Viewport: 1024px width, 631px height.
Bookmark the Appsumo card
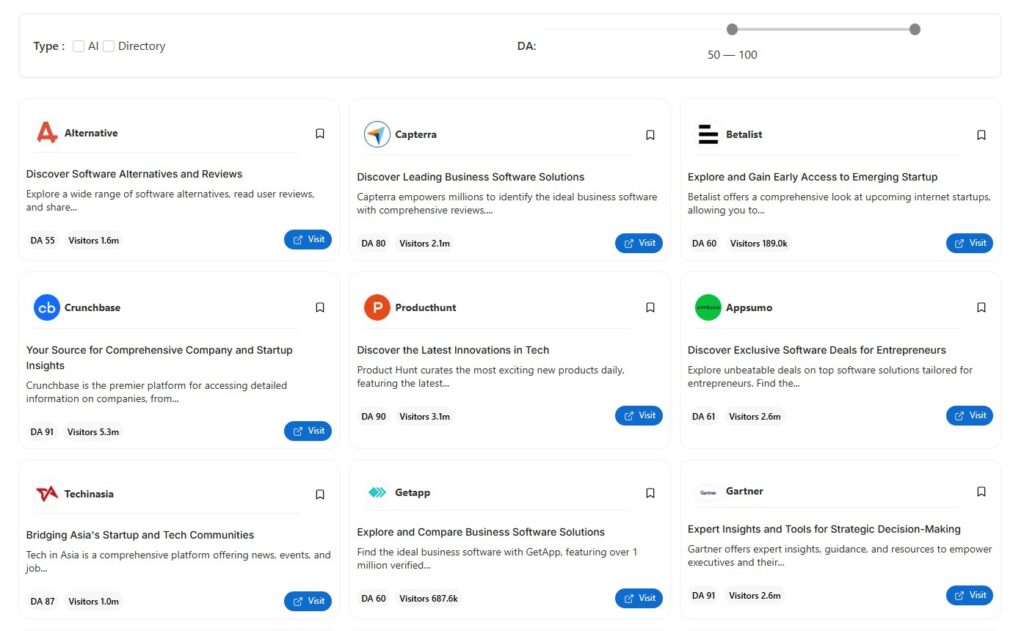[981, 308]
